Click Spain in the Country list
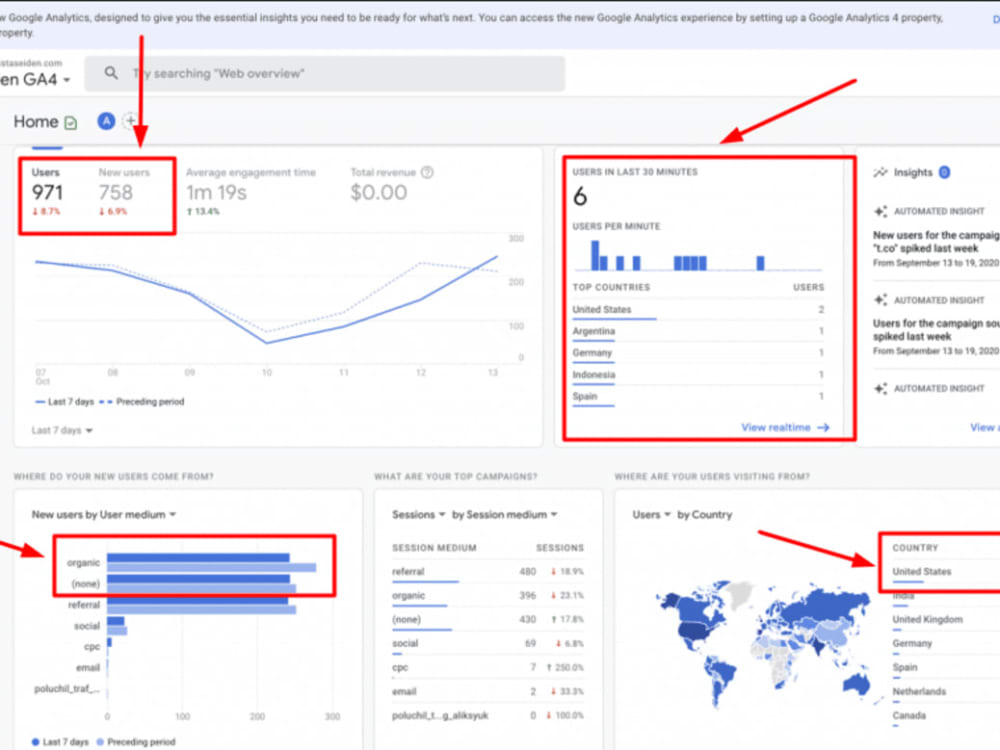1000x750 pixels. pyautogui.click(x=904, y=667)
